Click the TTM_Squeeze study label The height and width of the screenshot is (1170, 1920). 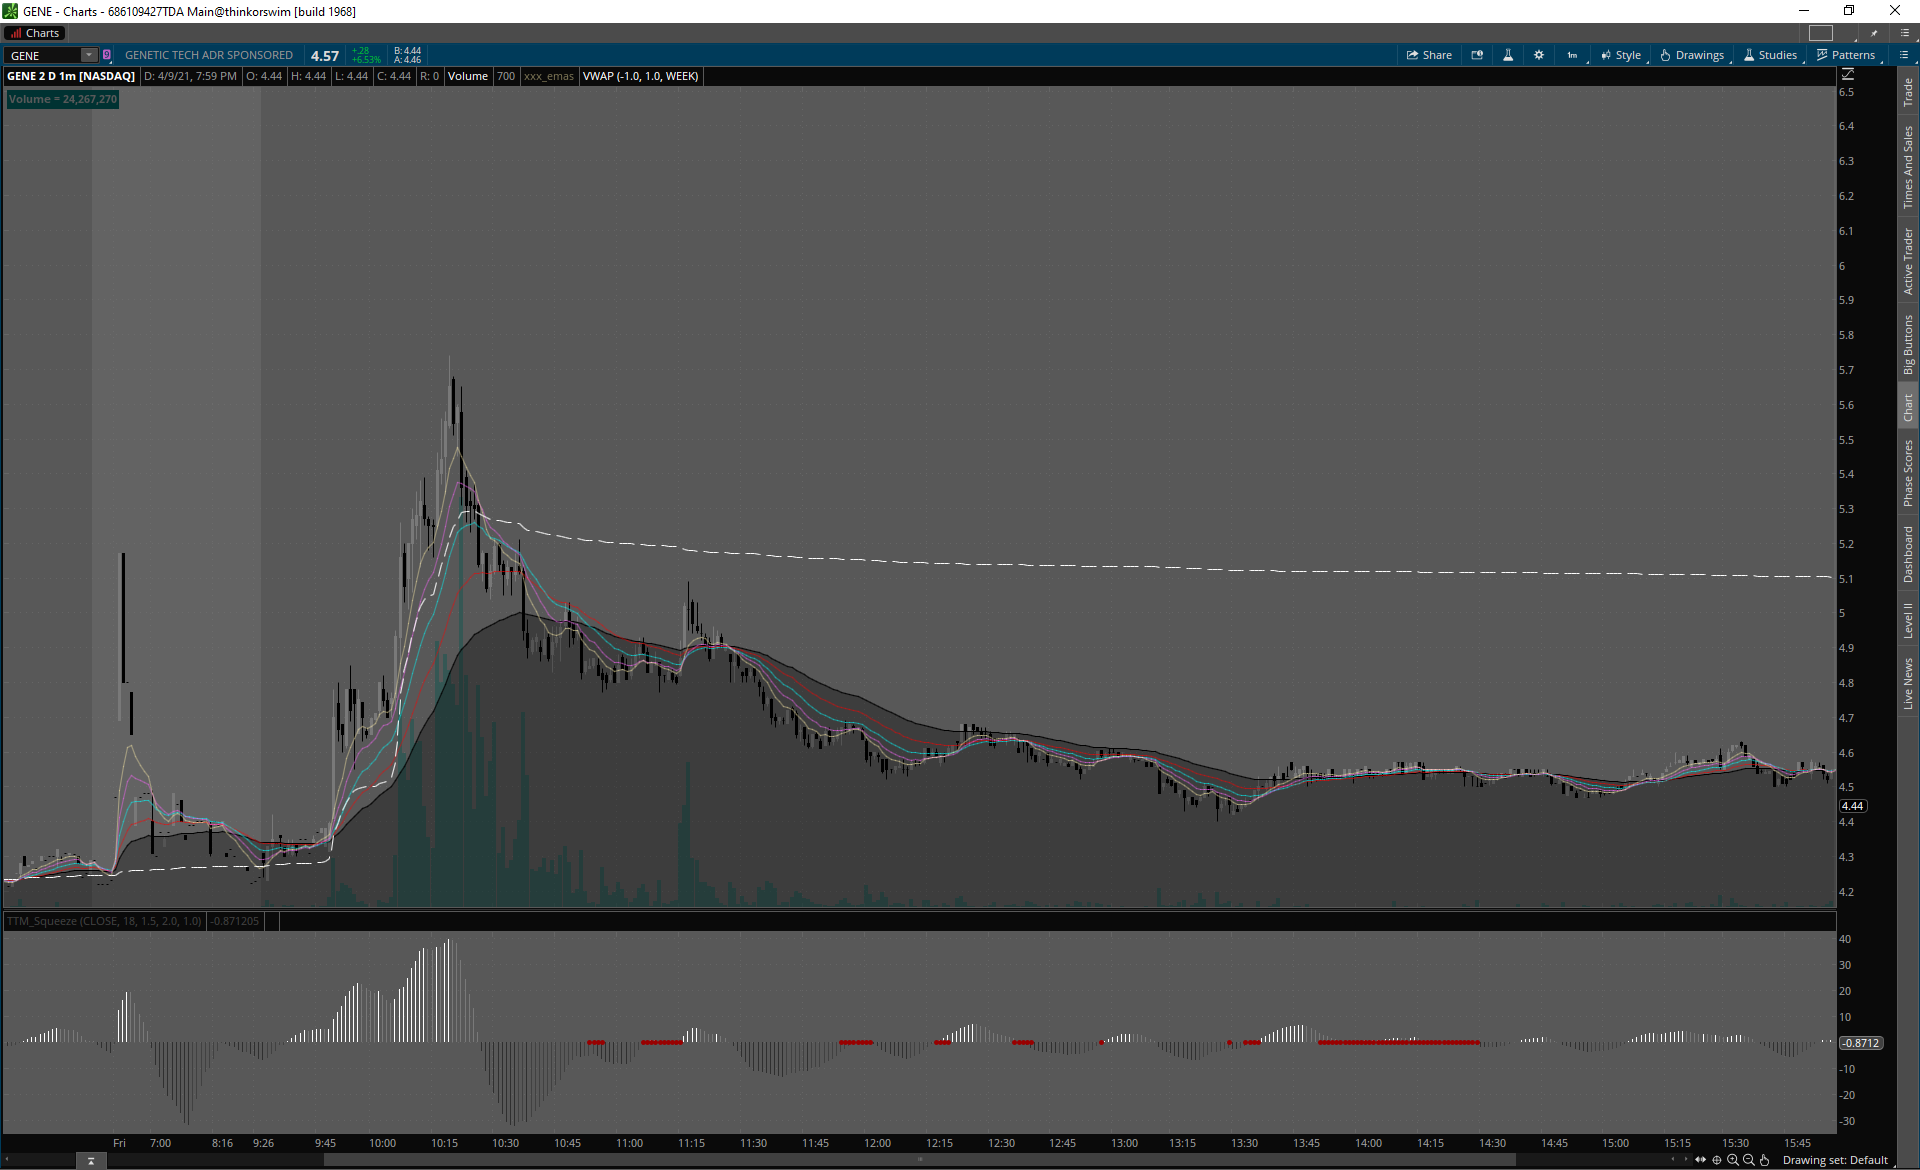point(104,921)
